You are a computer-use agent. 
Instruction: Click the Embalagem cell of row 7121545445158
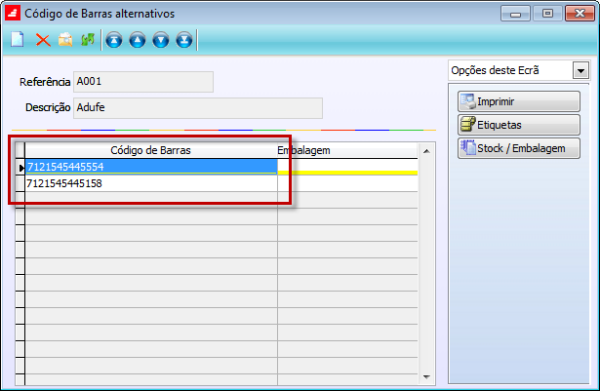click(x=347, y=184)
